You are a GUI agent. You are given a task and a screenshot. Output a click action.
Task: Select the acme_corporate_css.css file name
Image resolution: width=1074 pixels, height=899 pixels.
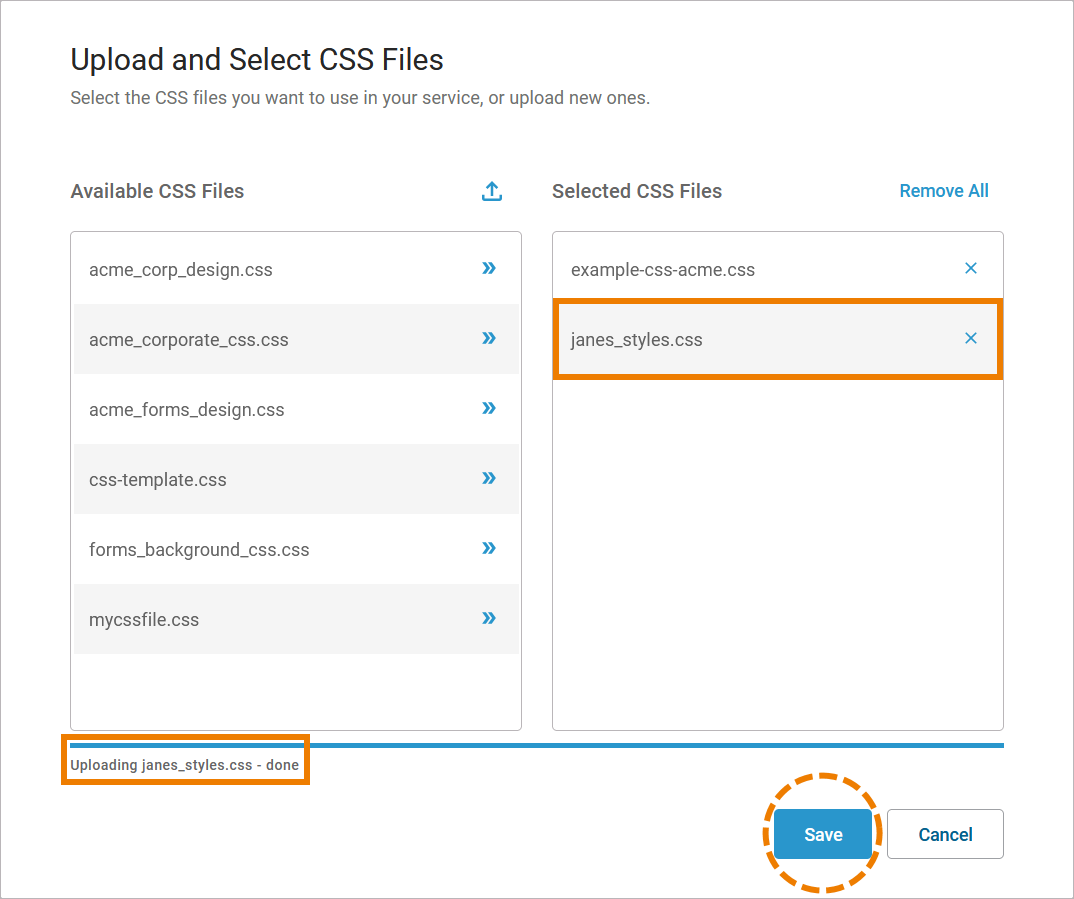click(x=189, y=340)
